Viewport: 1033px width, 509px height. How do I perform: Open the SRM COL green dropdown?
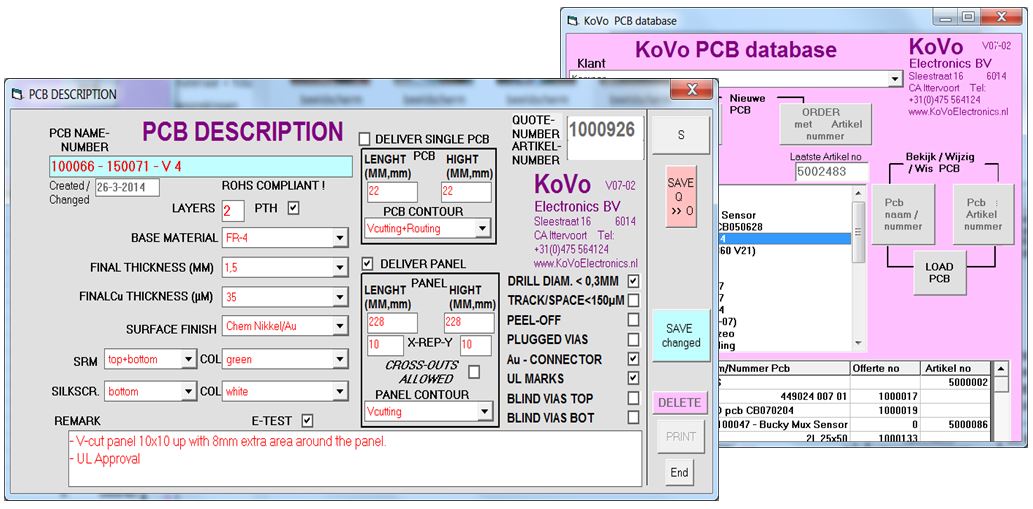click(340, 360)
